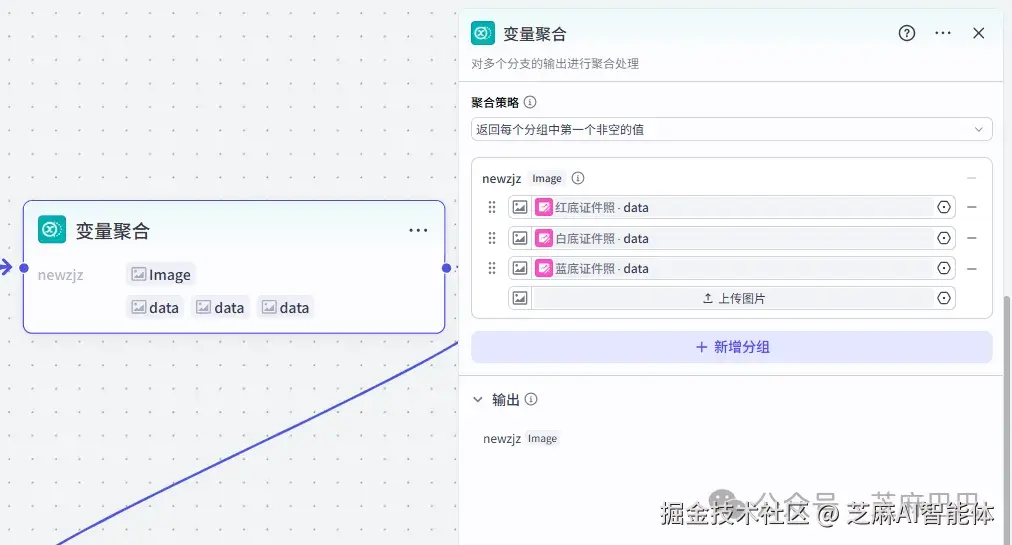
Task: Click the 变量聚合 node icon on canvas
Action: click(52, 229)
